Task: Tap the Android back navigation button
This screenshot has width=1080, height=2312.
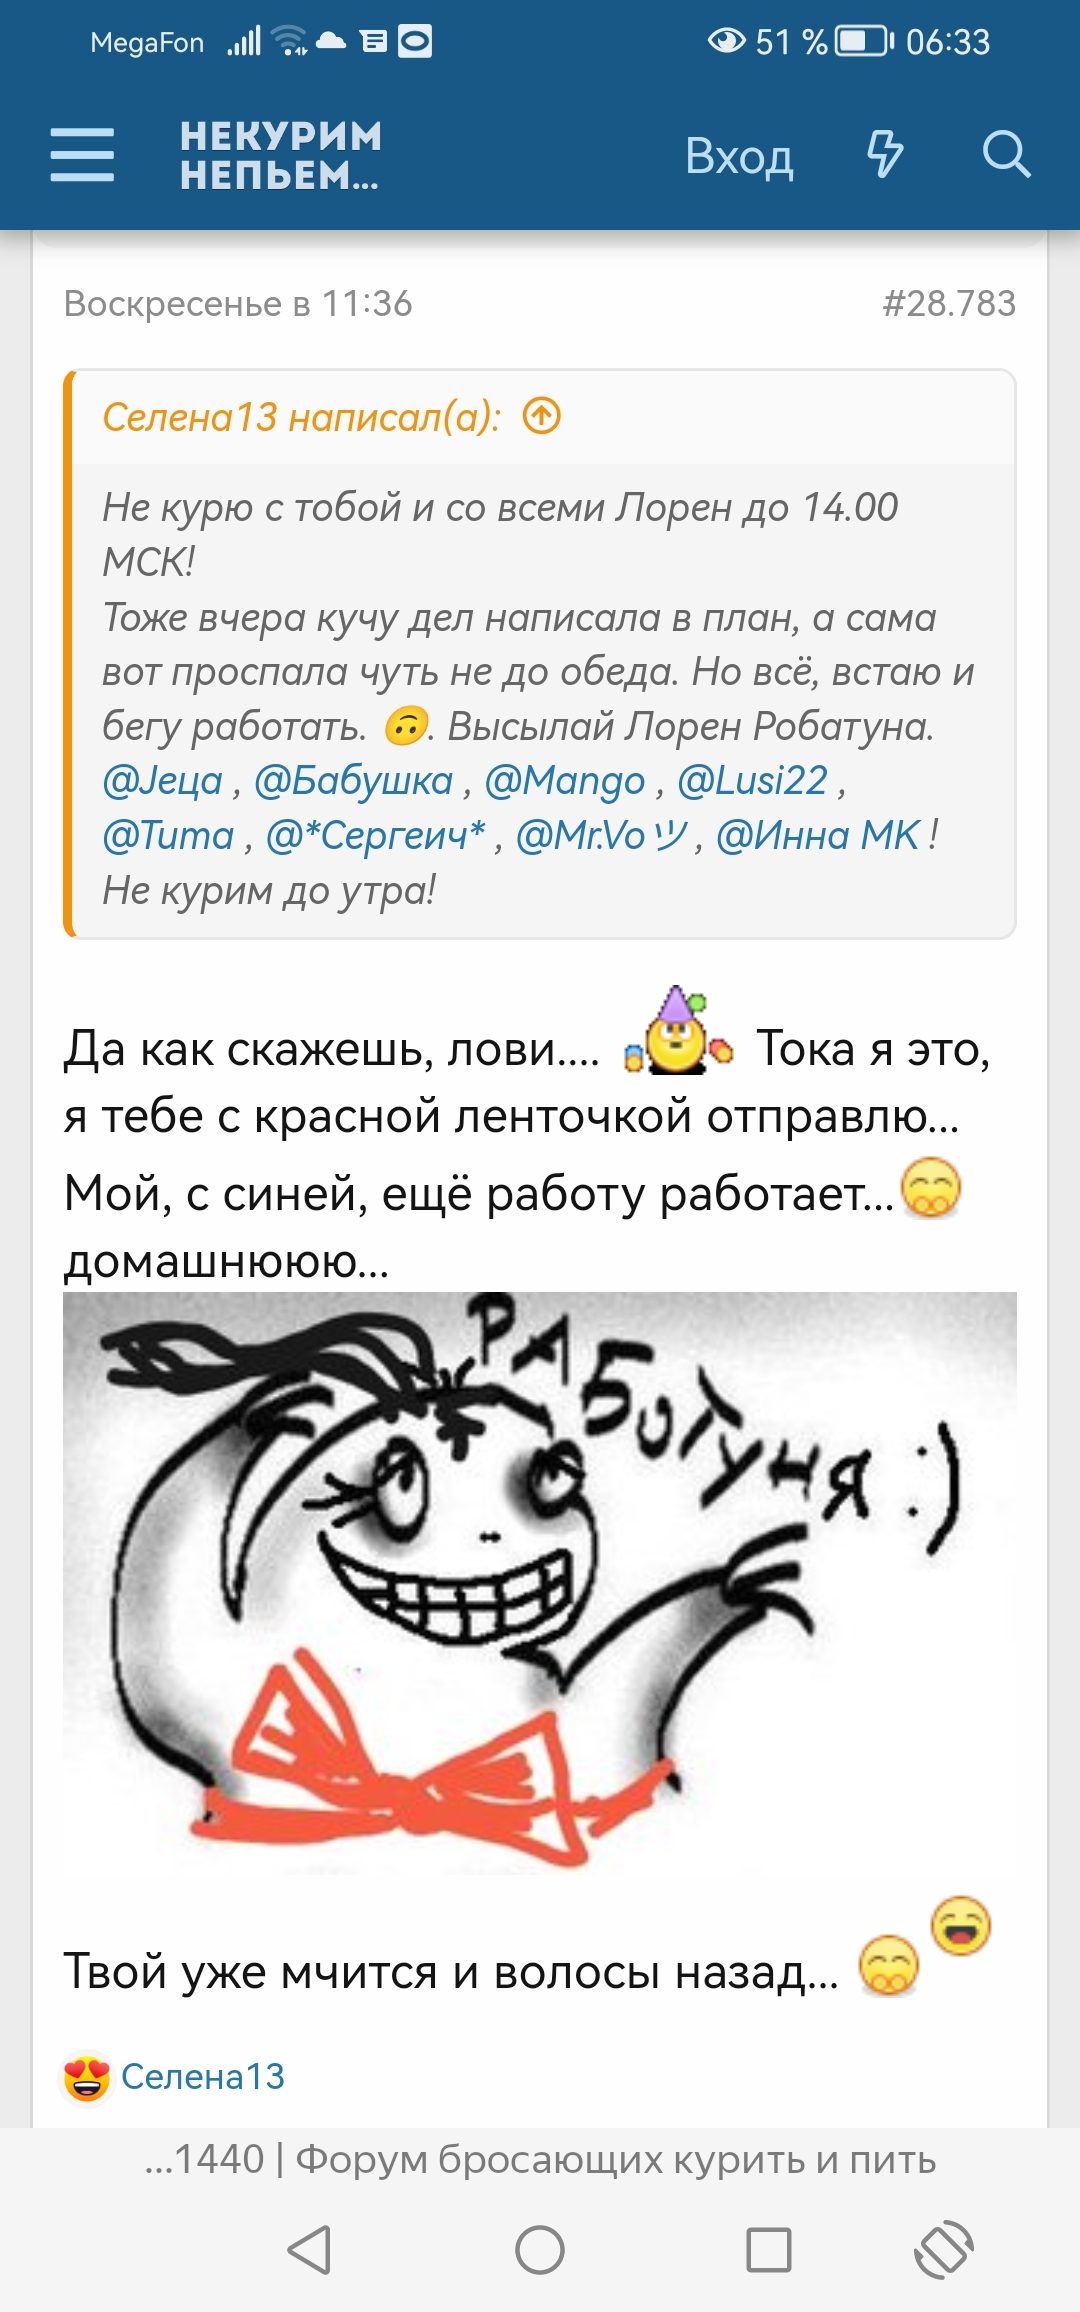Action: (x=309, y=2250)
